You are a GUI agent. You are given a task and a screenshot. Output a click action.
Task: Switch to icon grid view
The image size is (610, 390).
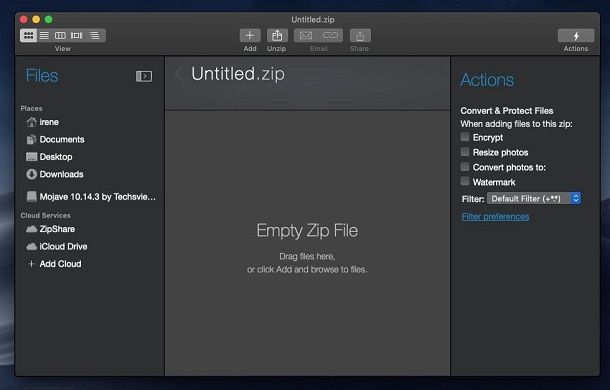[x=28, y=35]
